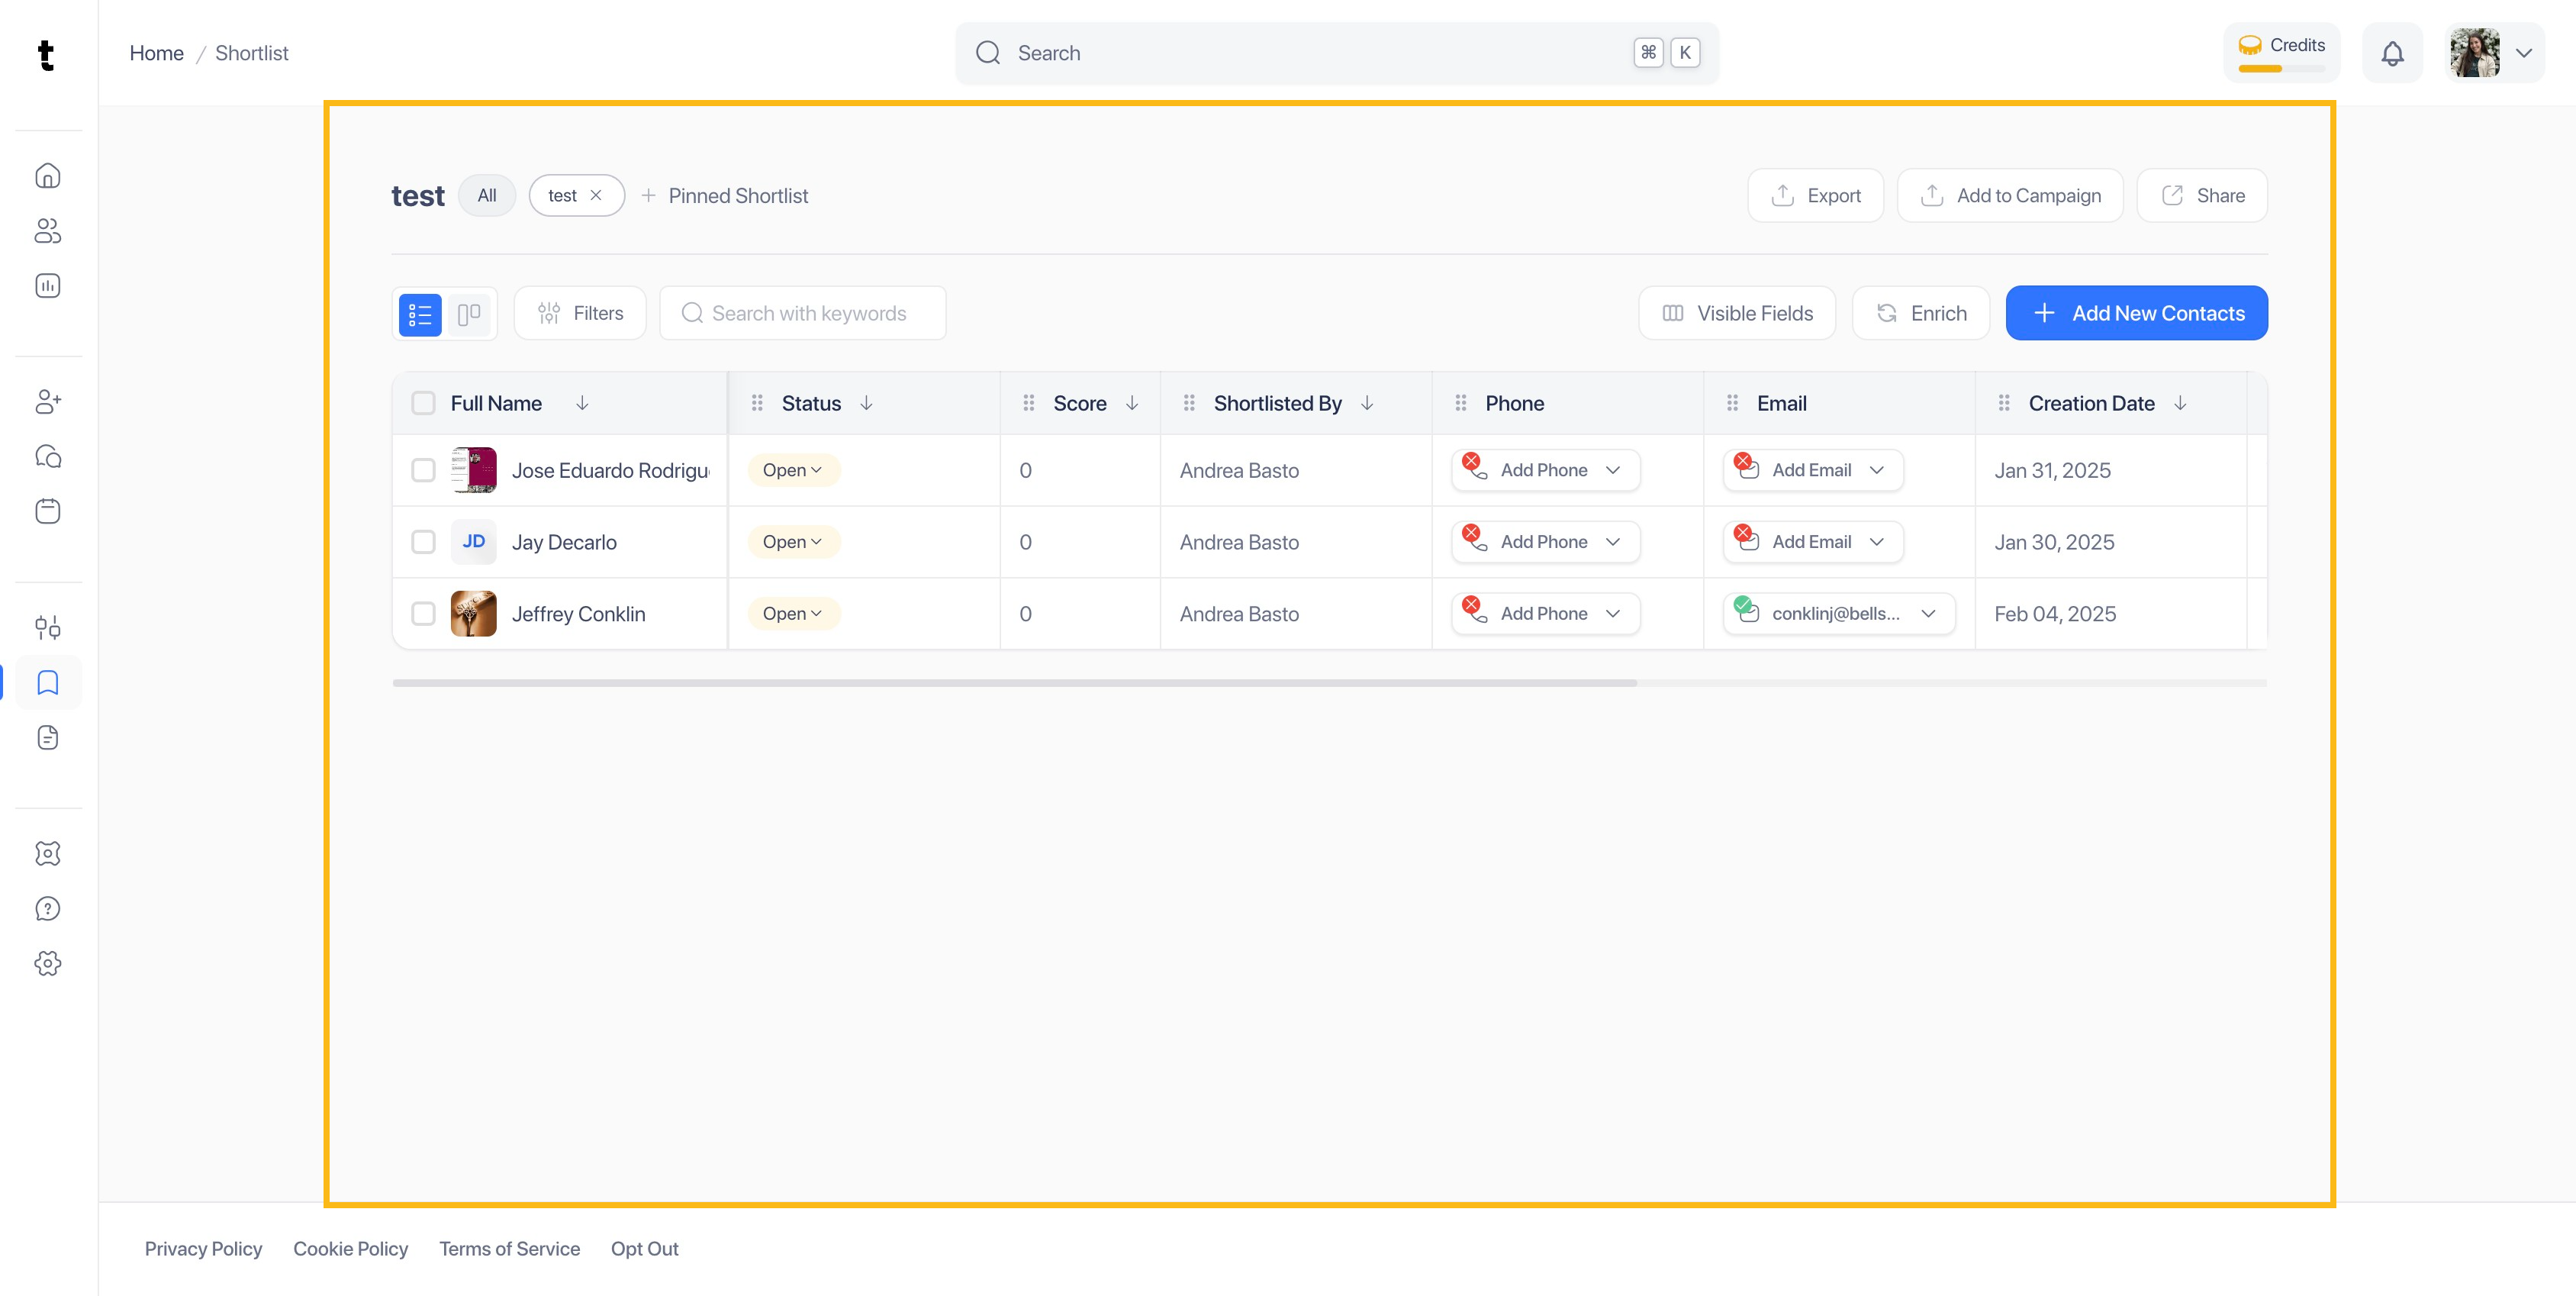Toggle the select all checkbox in Full Name header

pyautogui.click(x=423, y=403)
